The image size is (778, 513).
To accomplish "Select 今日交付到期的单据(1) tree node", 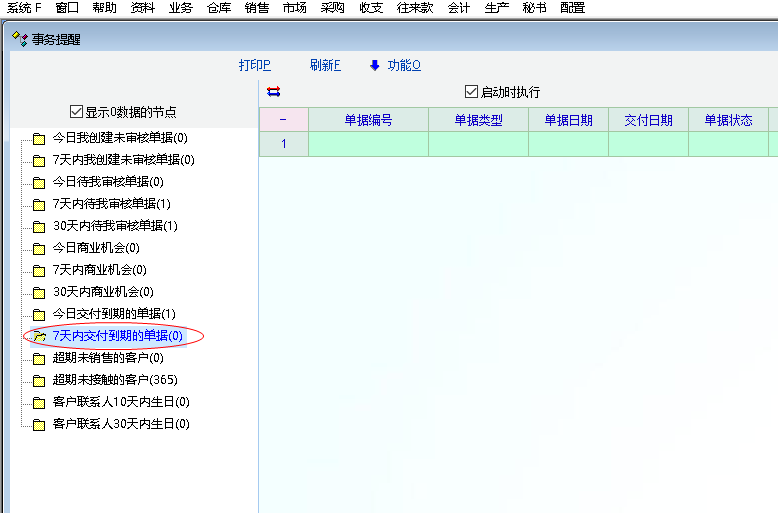I will click(114, 314).
